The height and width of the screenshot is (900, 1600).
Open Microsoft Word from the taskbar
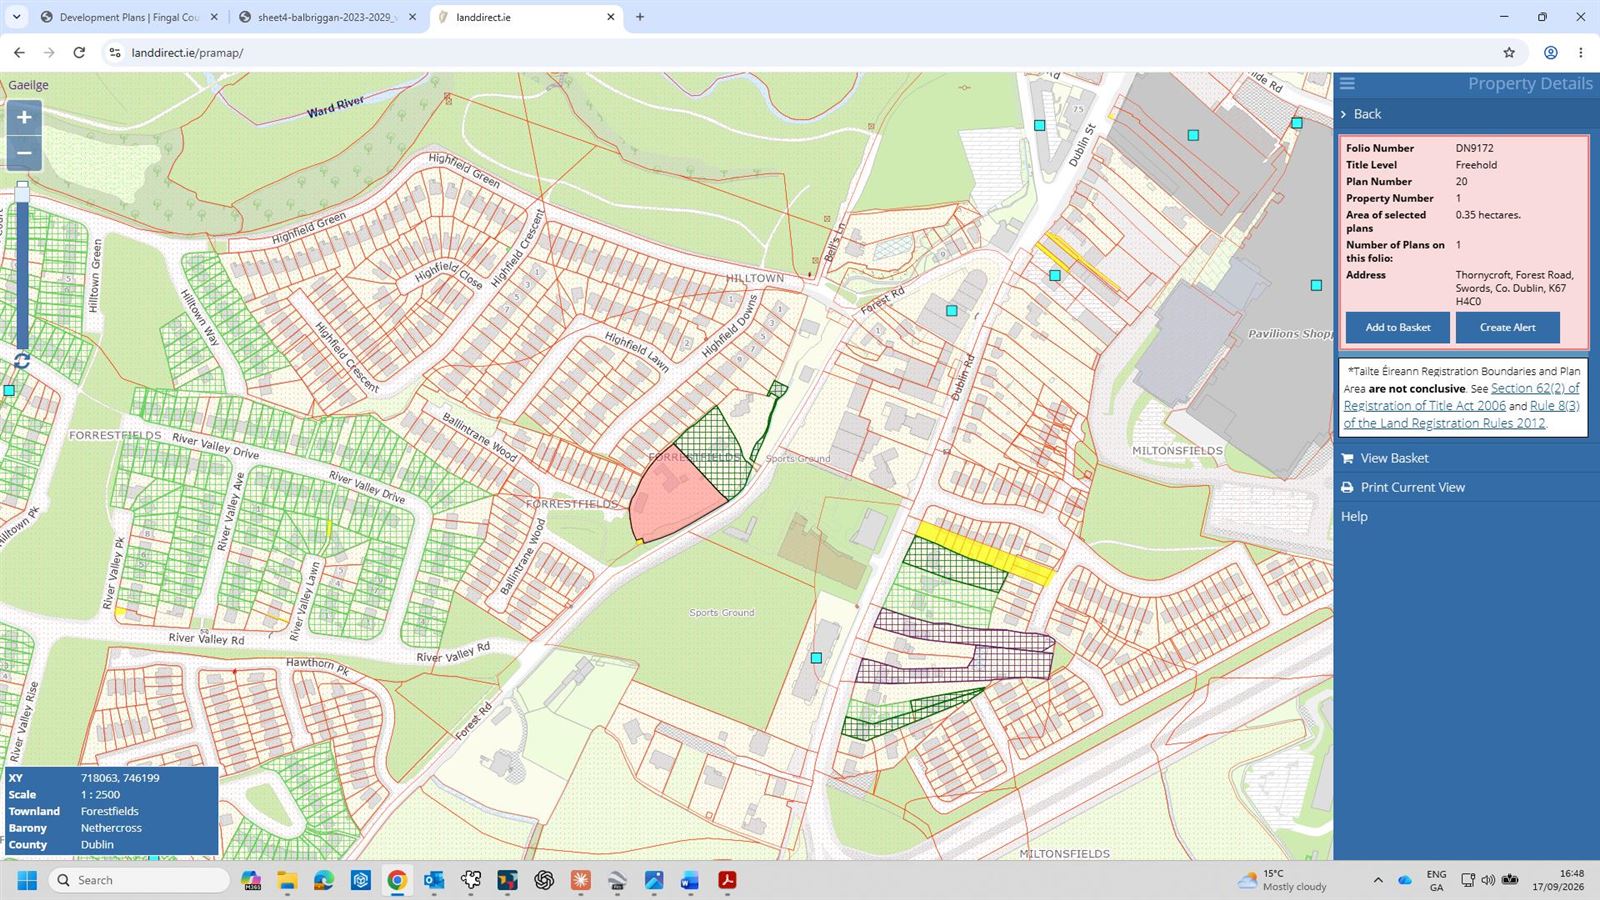[690, 880]
